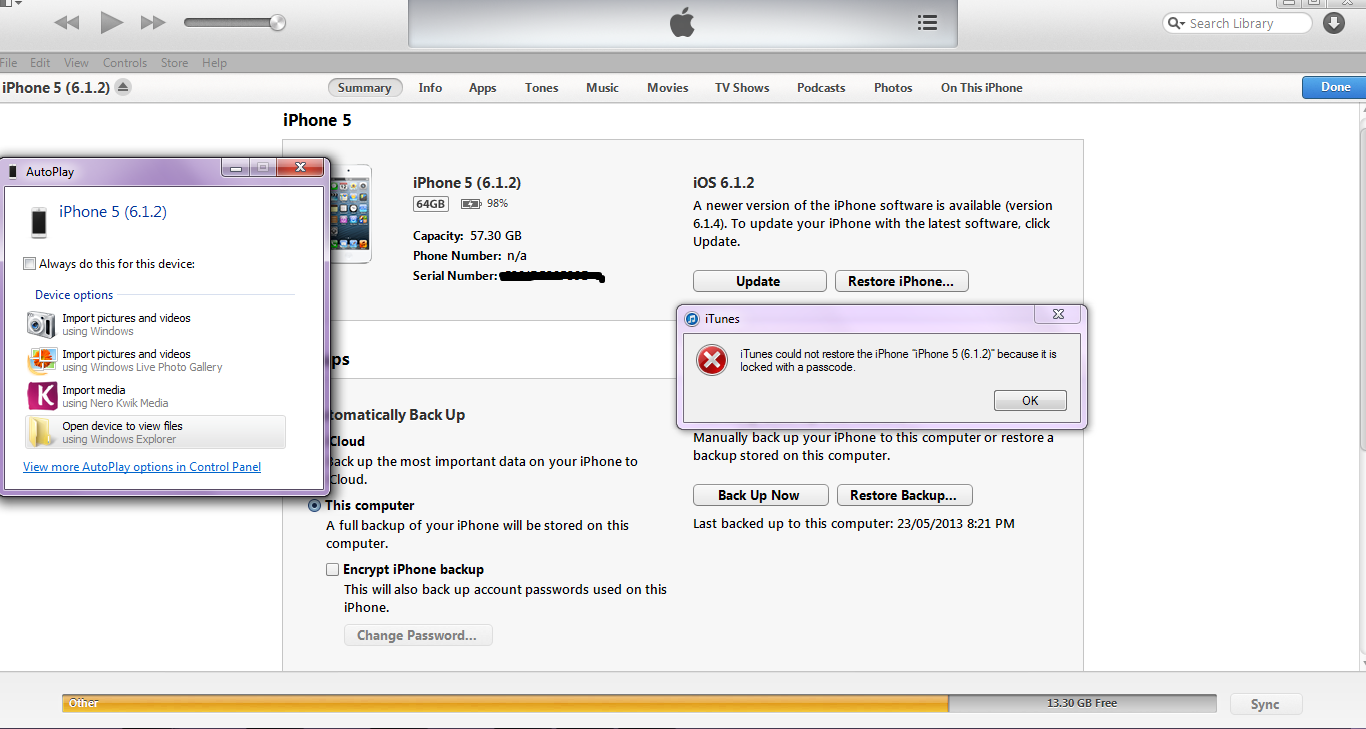Click the Sync button

[x=1266, y=704]
